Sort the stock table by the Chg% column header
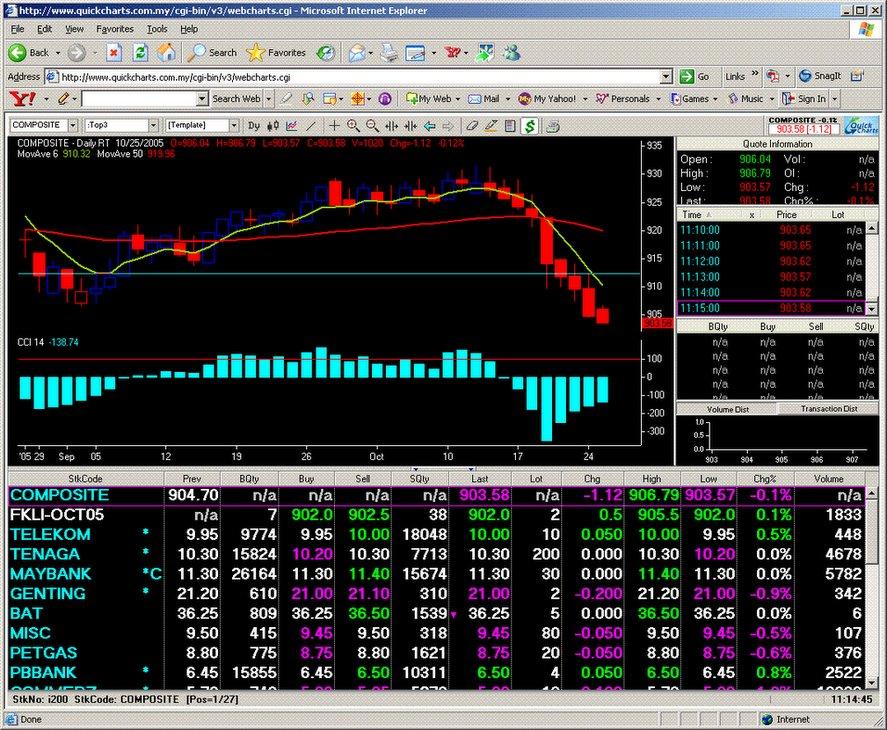Screen dimensions: 887x730 765,479
